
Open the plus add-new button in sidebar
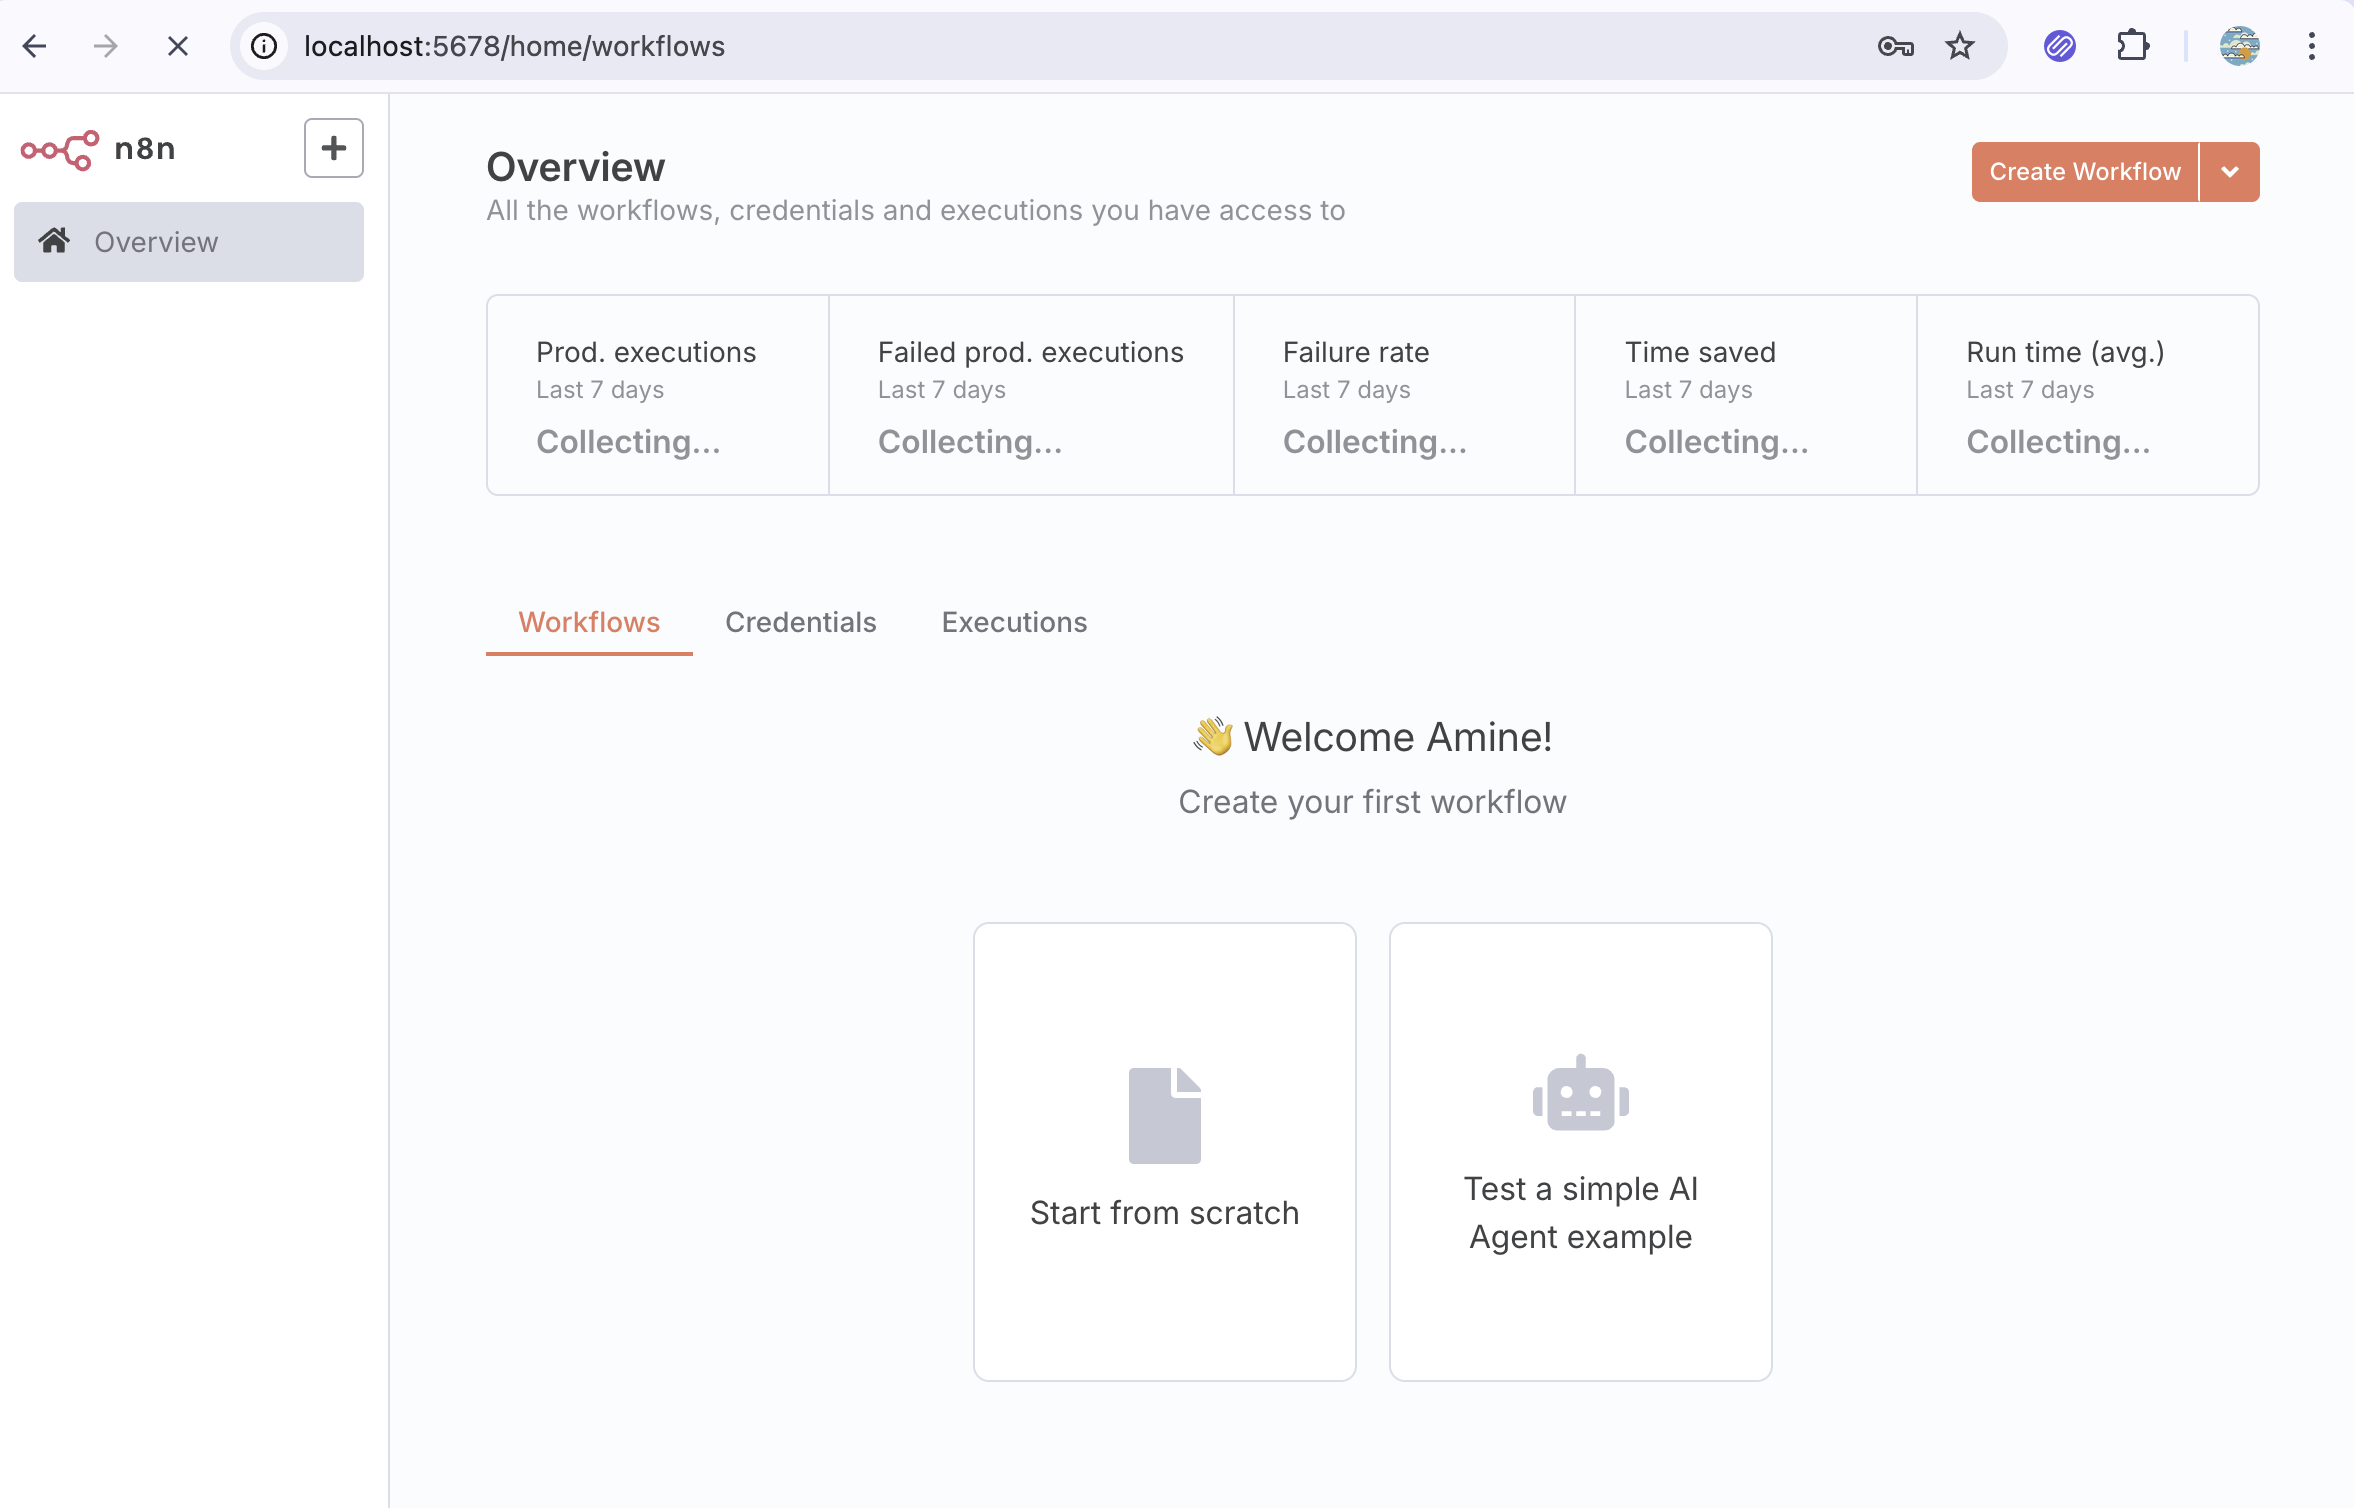pyautogui.click(x=334, y=148)
